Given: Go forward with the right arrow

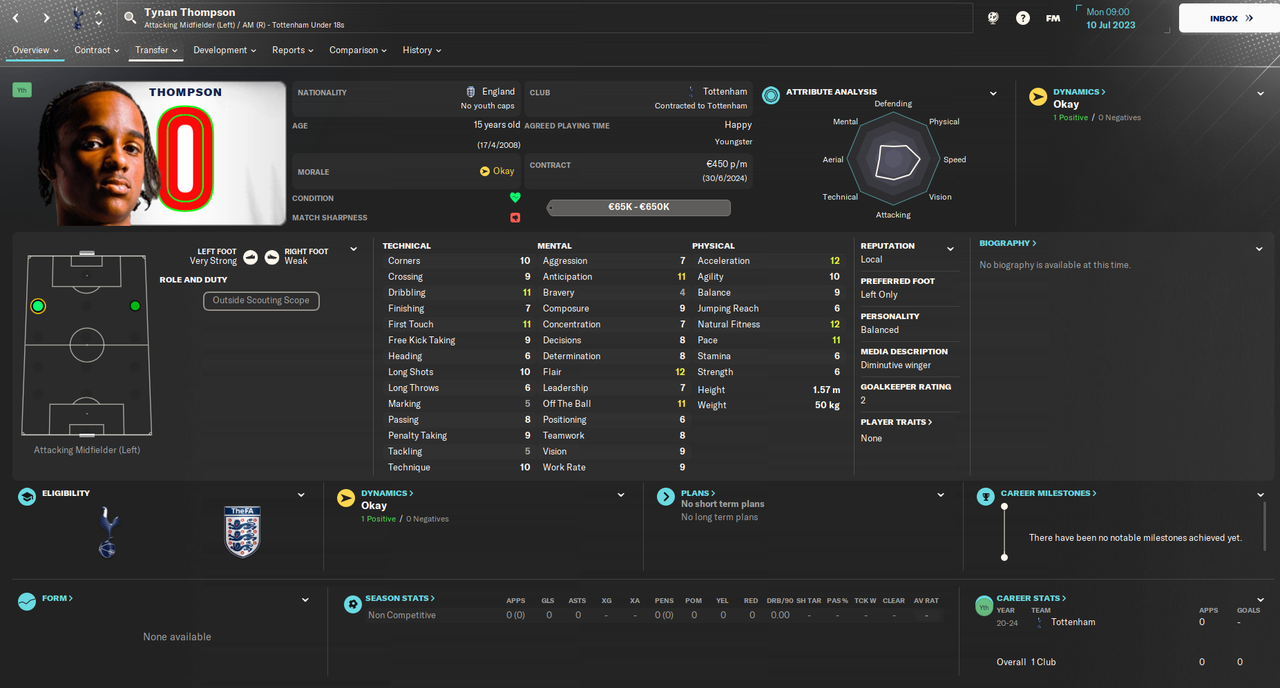Looking at the screenshot, I should point(46,18).
